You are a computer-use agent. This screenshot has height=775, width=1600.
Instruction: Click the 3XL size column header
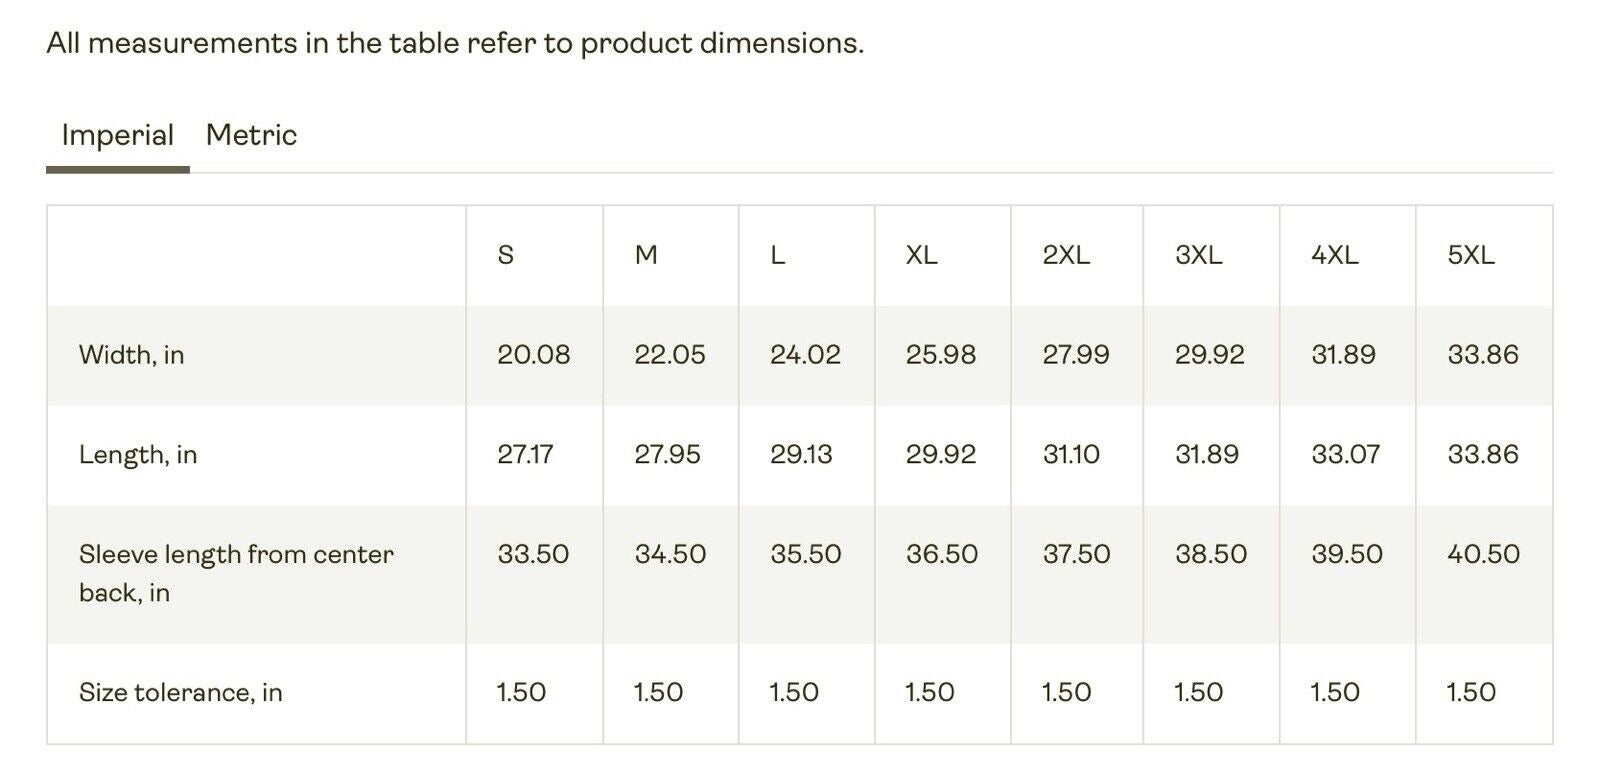click(x=1198, y=255)
